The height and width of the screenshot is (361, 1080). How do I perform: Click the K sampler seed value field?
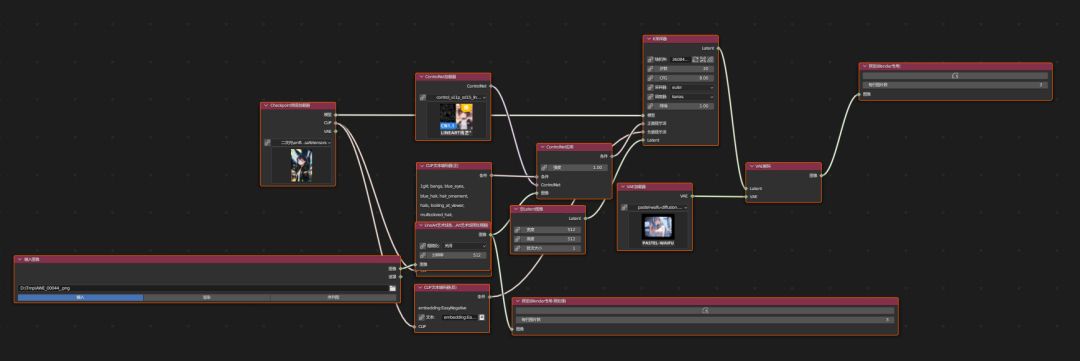pos(680,59)
